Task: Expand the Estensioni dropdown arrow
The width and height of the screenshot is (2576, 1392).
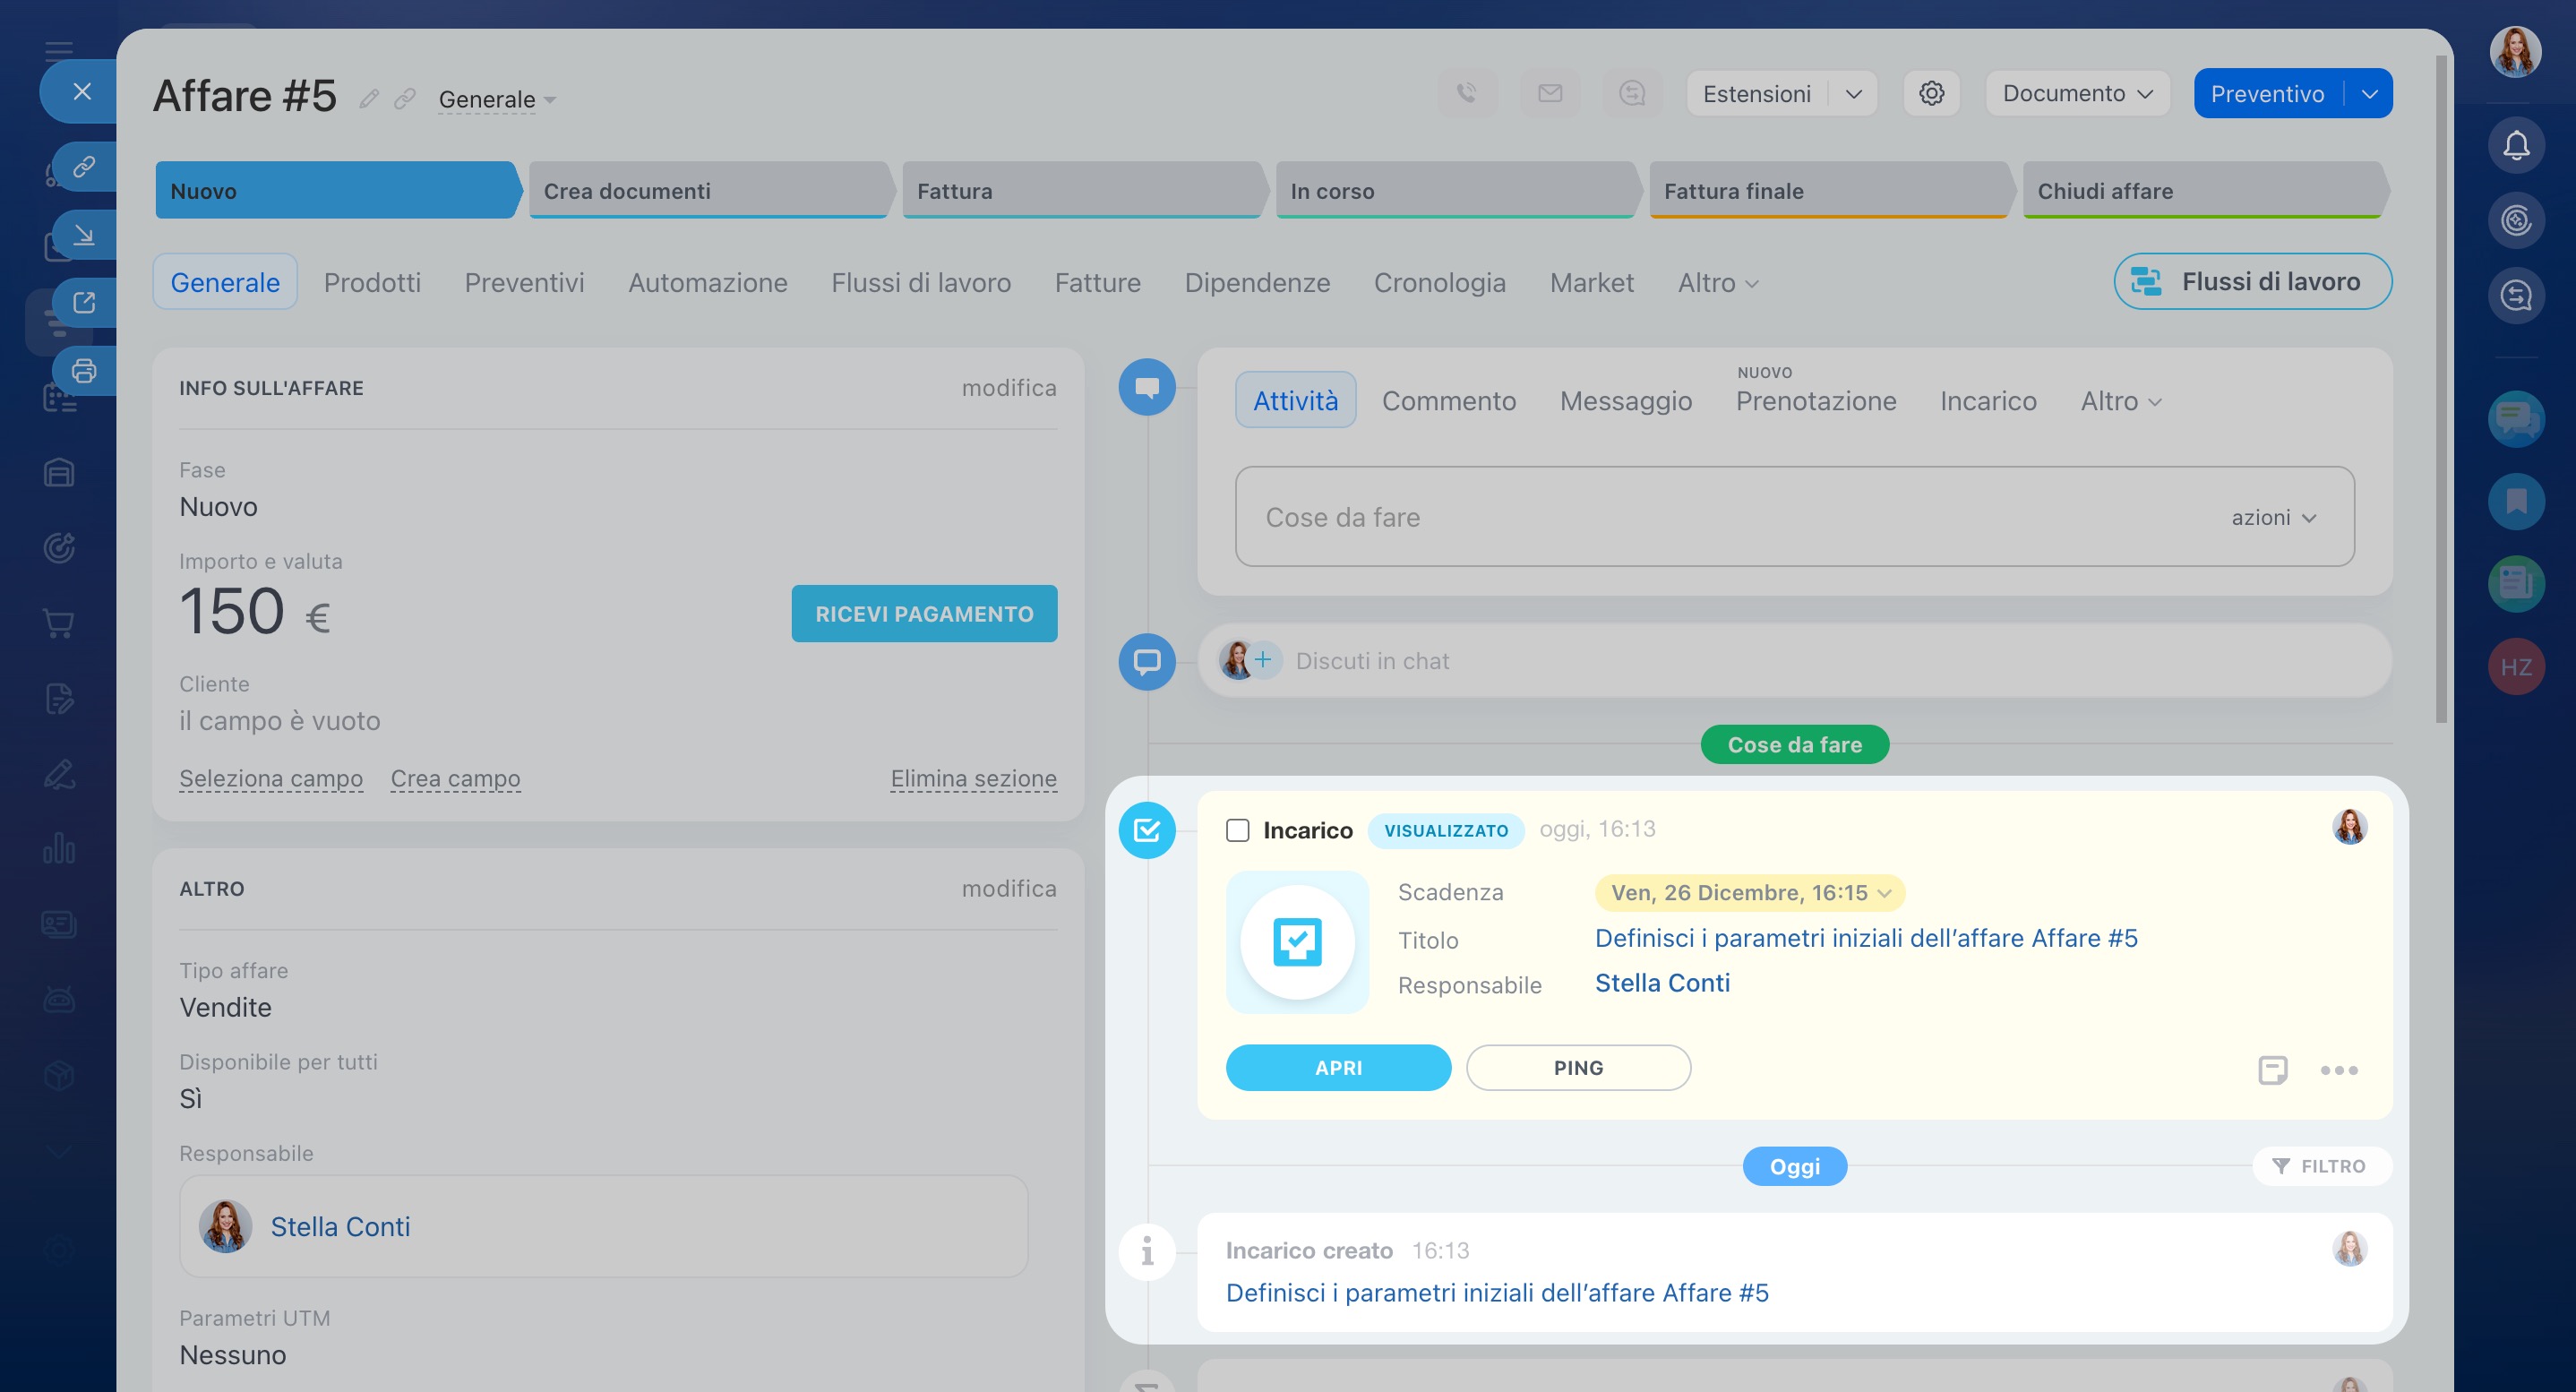Action: click(x=1853, y=94)
